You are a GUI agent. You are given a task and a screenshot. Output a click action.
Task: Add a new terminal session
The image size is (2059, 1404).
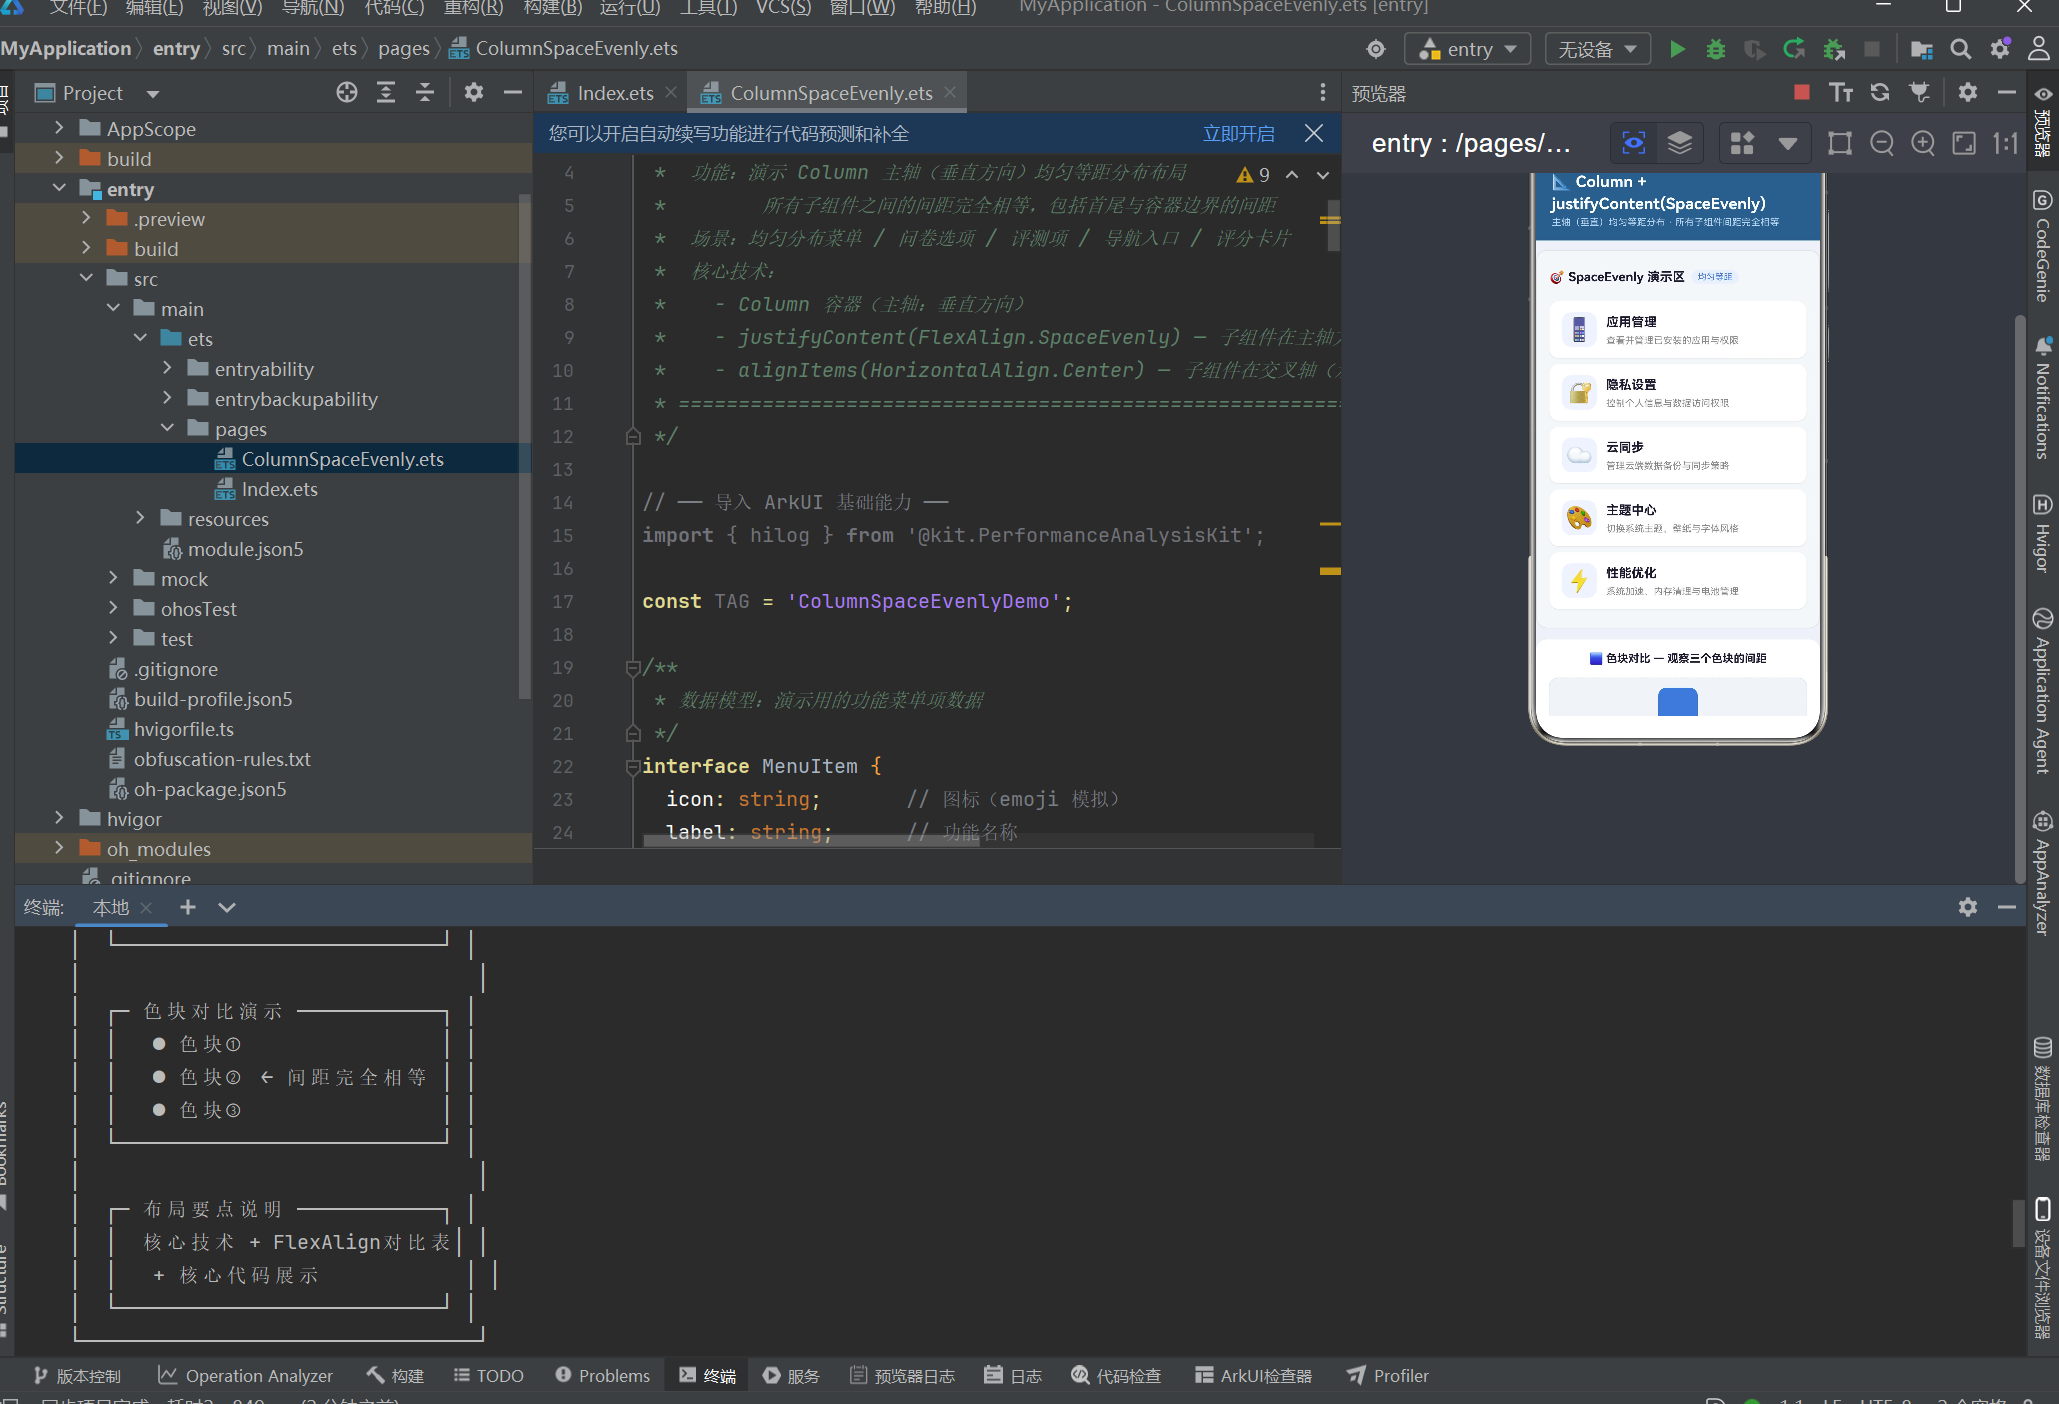click(x=188, y=907)
